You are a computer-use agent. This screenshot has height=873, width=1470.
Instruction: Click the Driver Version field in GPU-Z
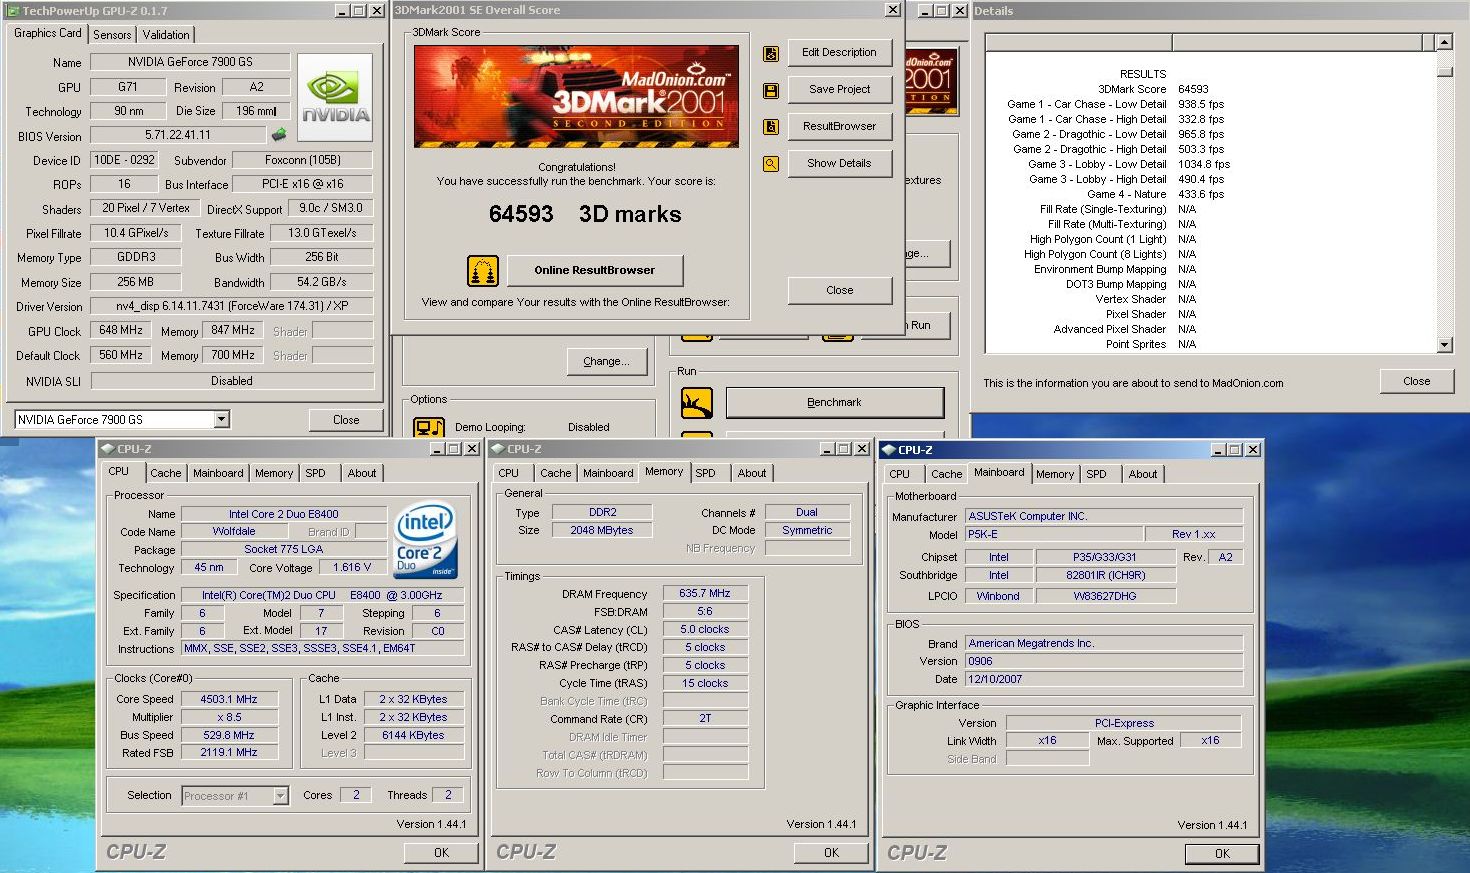pyautogui.click(x=231, y=306)
